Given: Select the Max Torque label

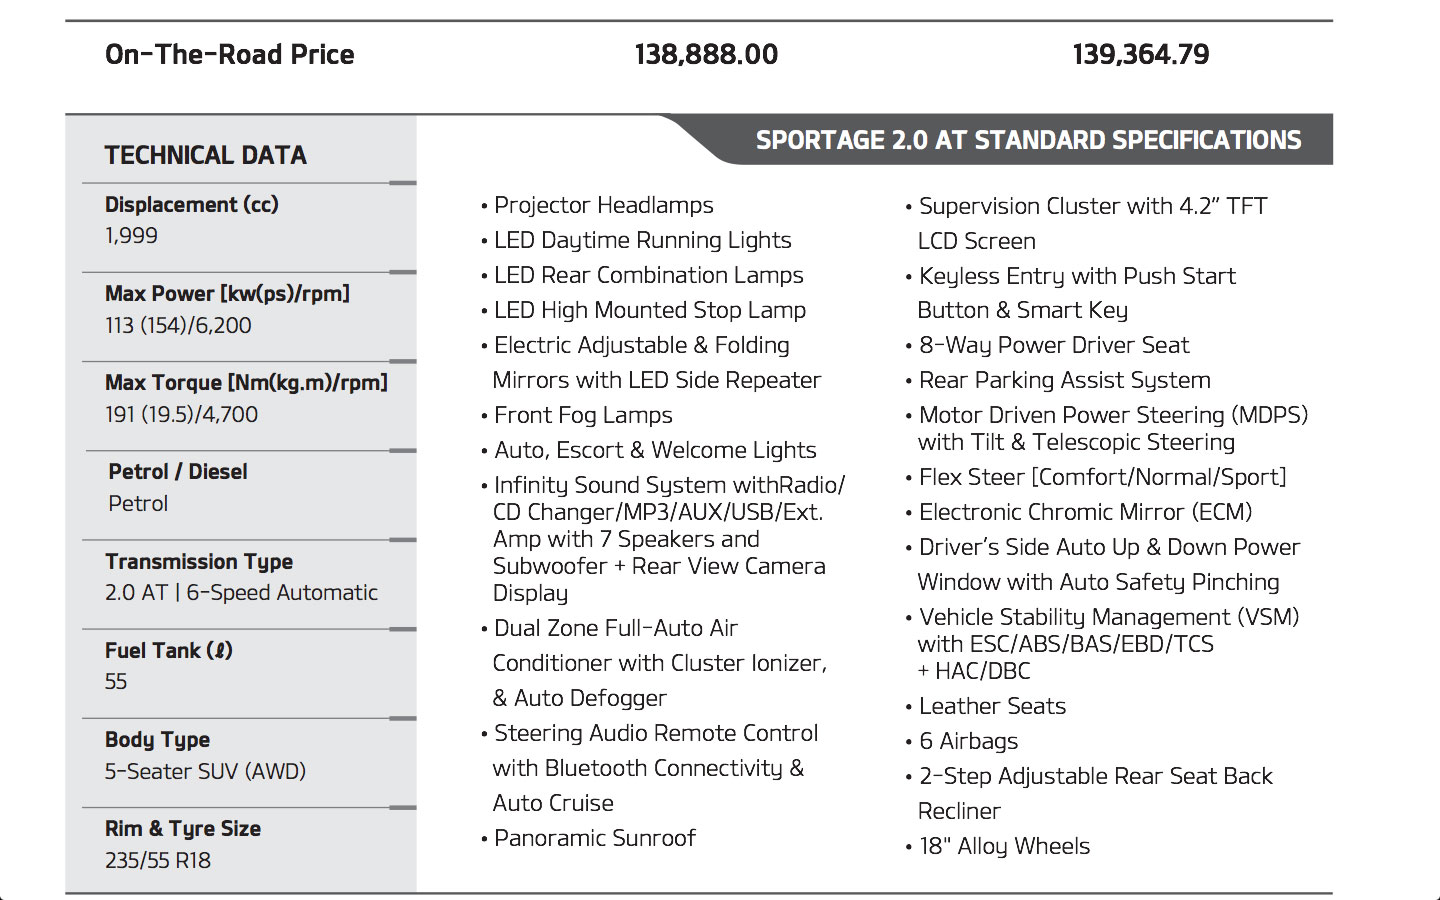Looking at the screenshot, I should (x=246, y=382).
